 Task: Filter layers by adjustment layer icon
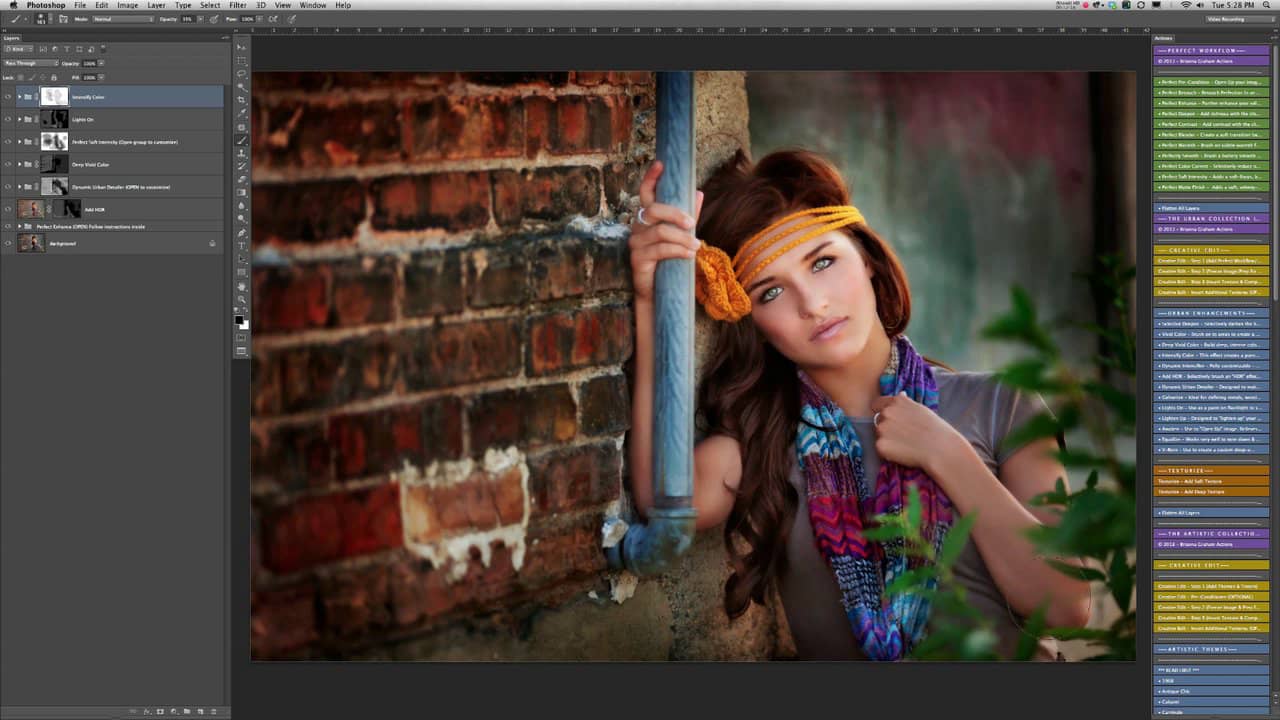(57, 49)
